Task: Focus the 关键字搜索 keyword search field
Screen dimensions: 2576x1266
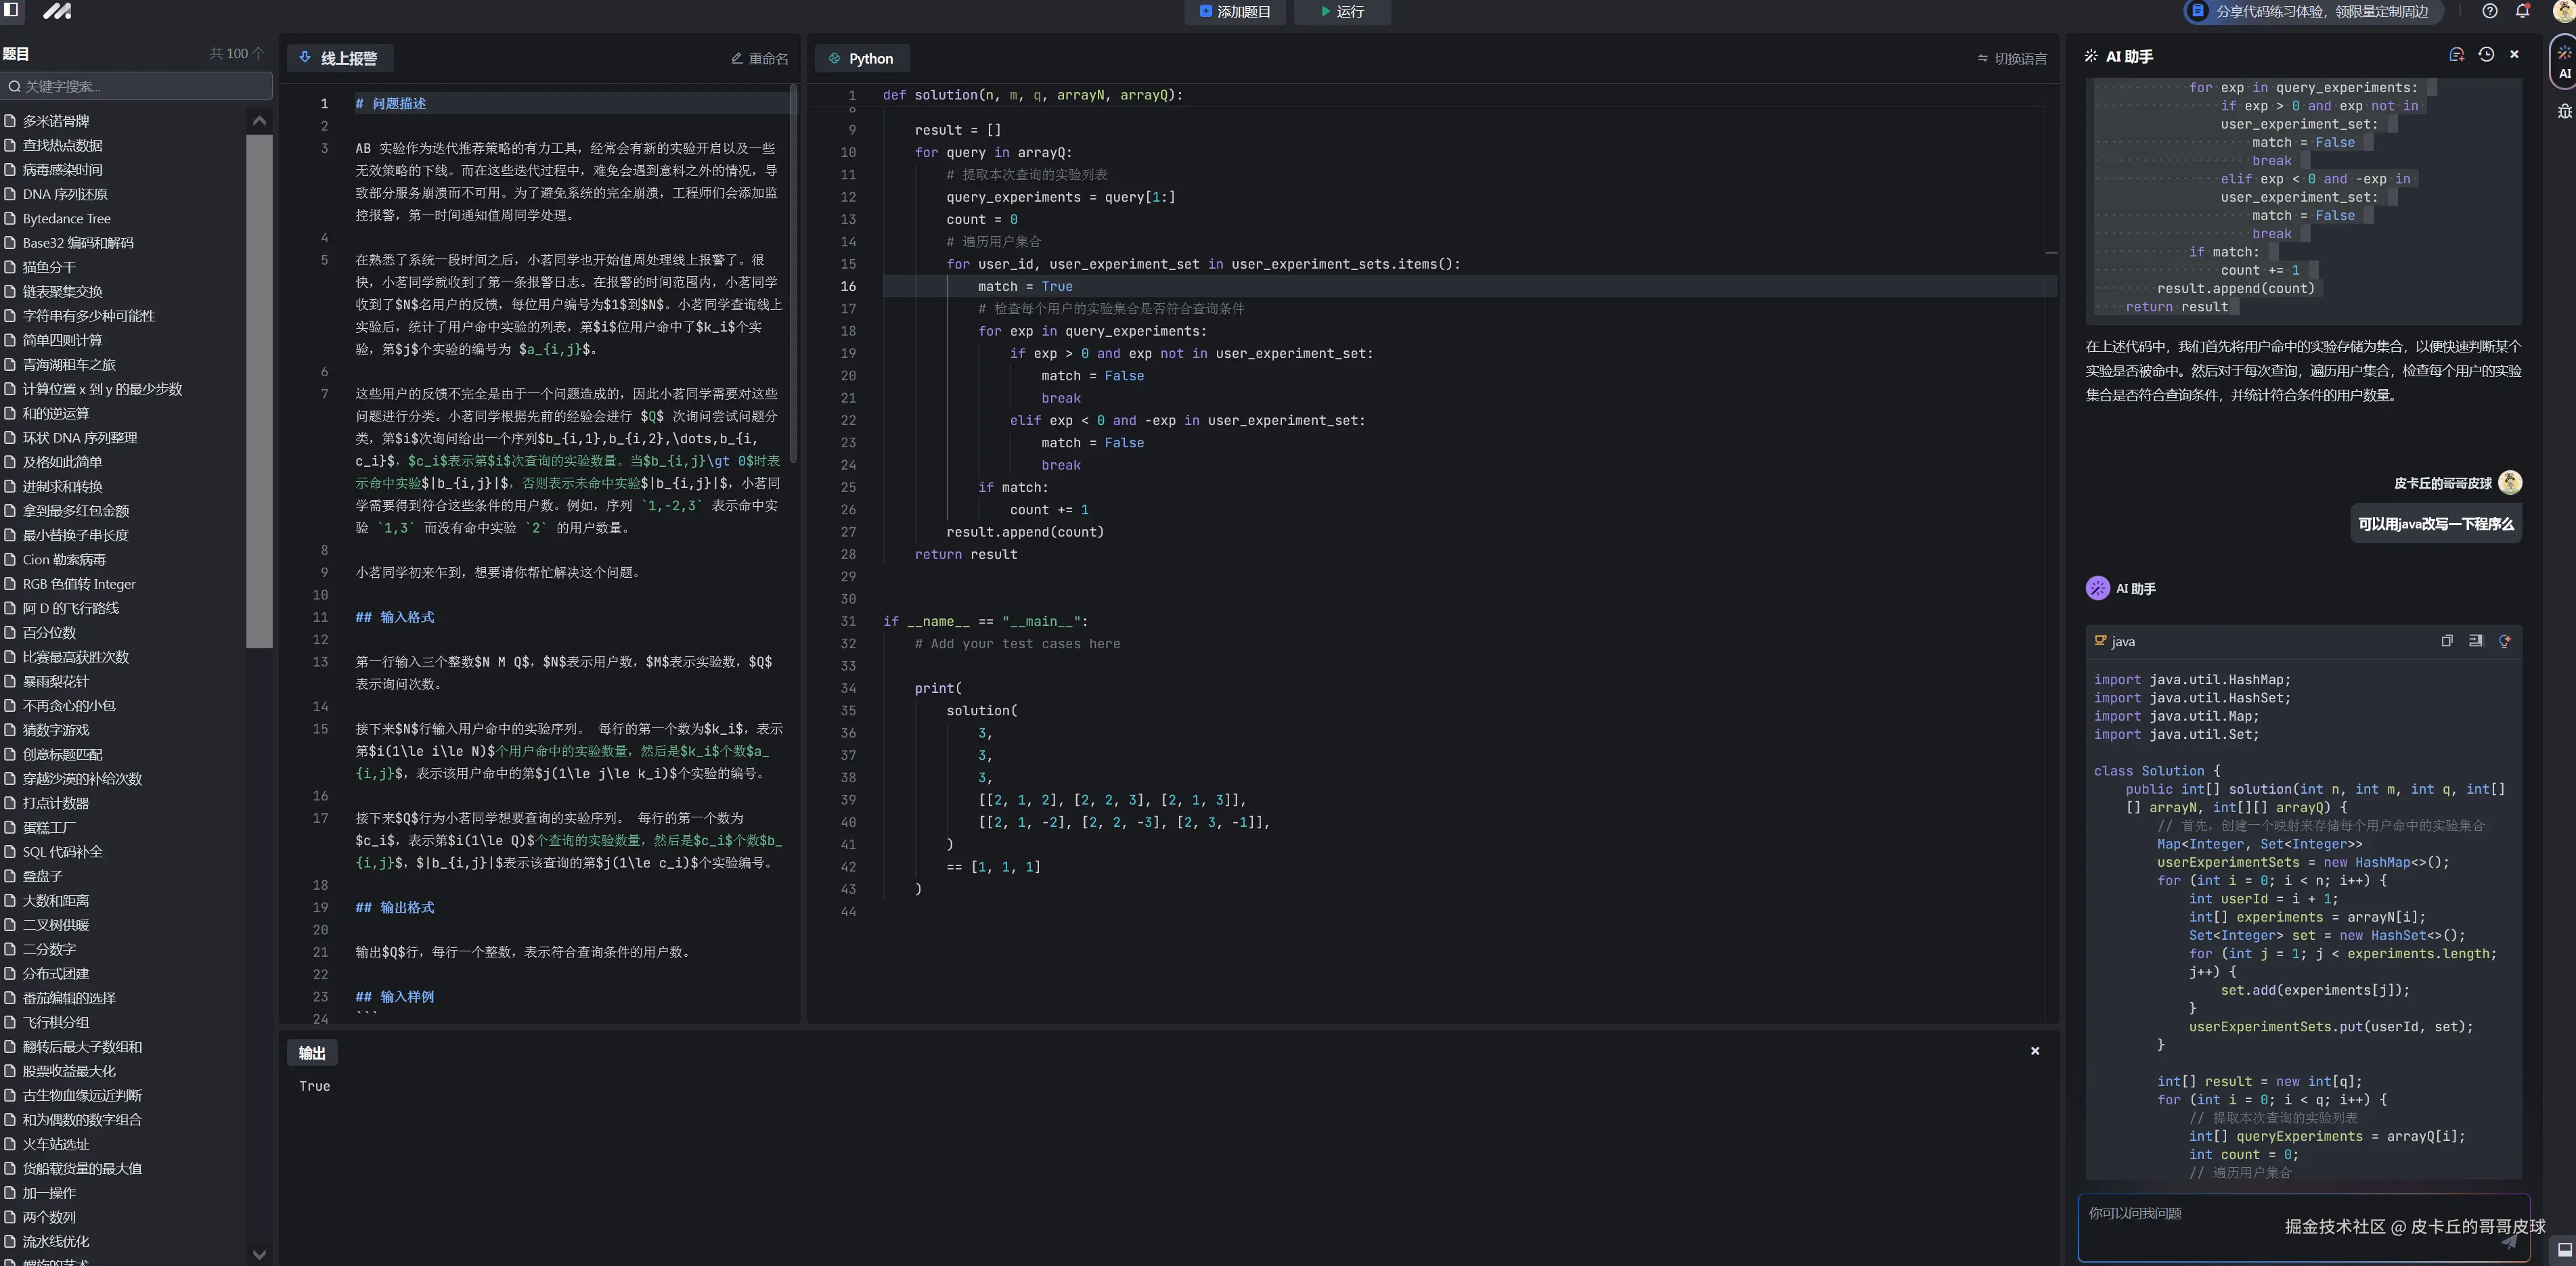Action: click(138, 86)
